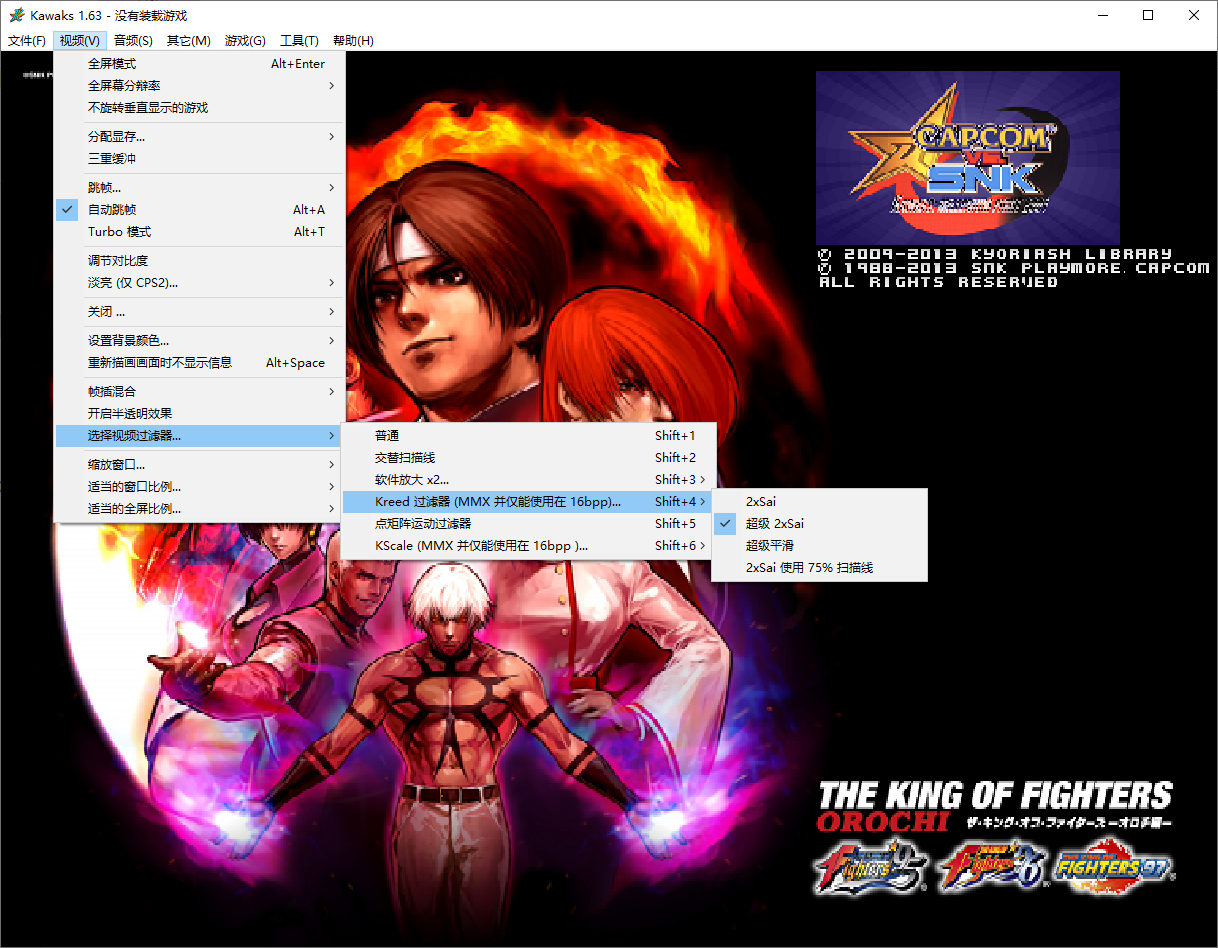Select the highlighted 选择视频过滤器... entry
The width and height of the screenshot is (1218, 948).
pyautogui.click(x=200, y=436)
